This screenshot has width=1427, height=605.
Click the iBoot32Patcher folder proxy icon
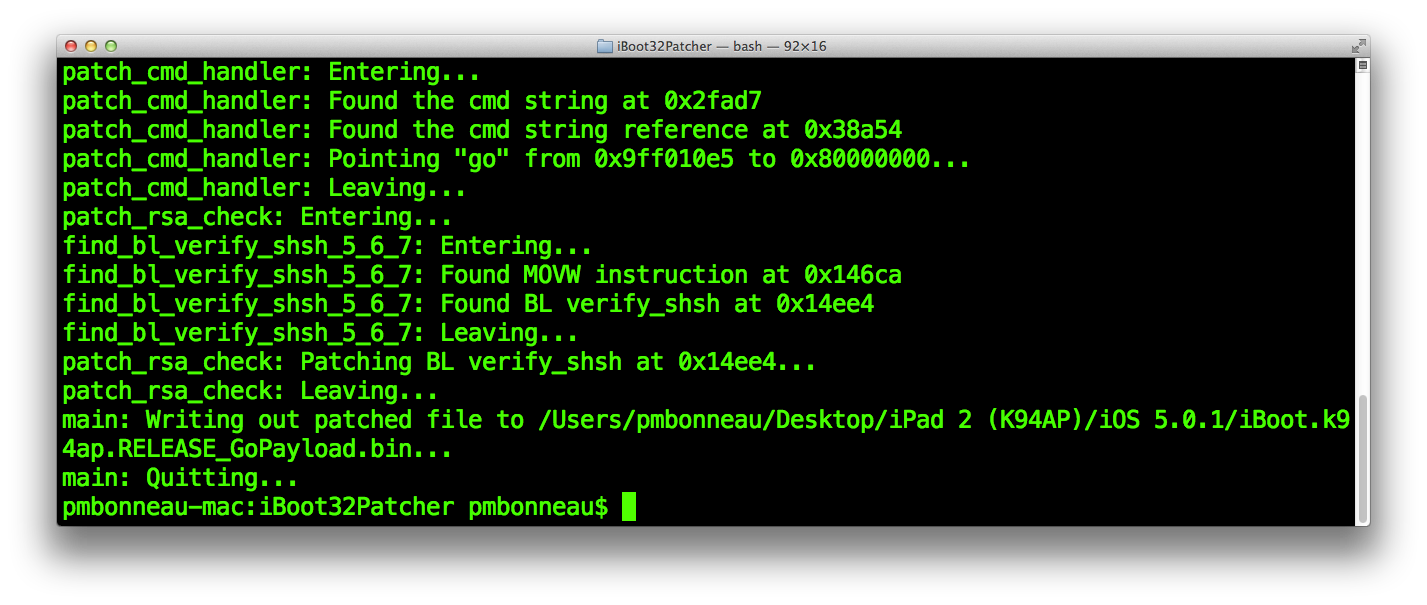(x=604, y=46)
